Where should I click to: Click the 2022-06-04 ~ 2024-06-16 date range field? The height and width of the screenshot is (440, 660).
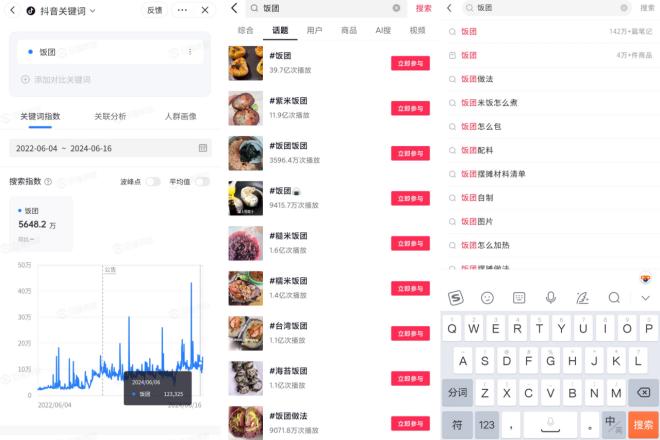(x=110, y=148)
